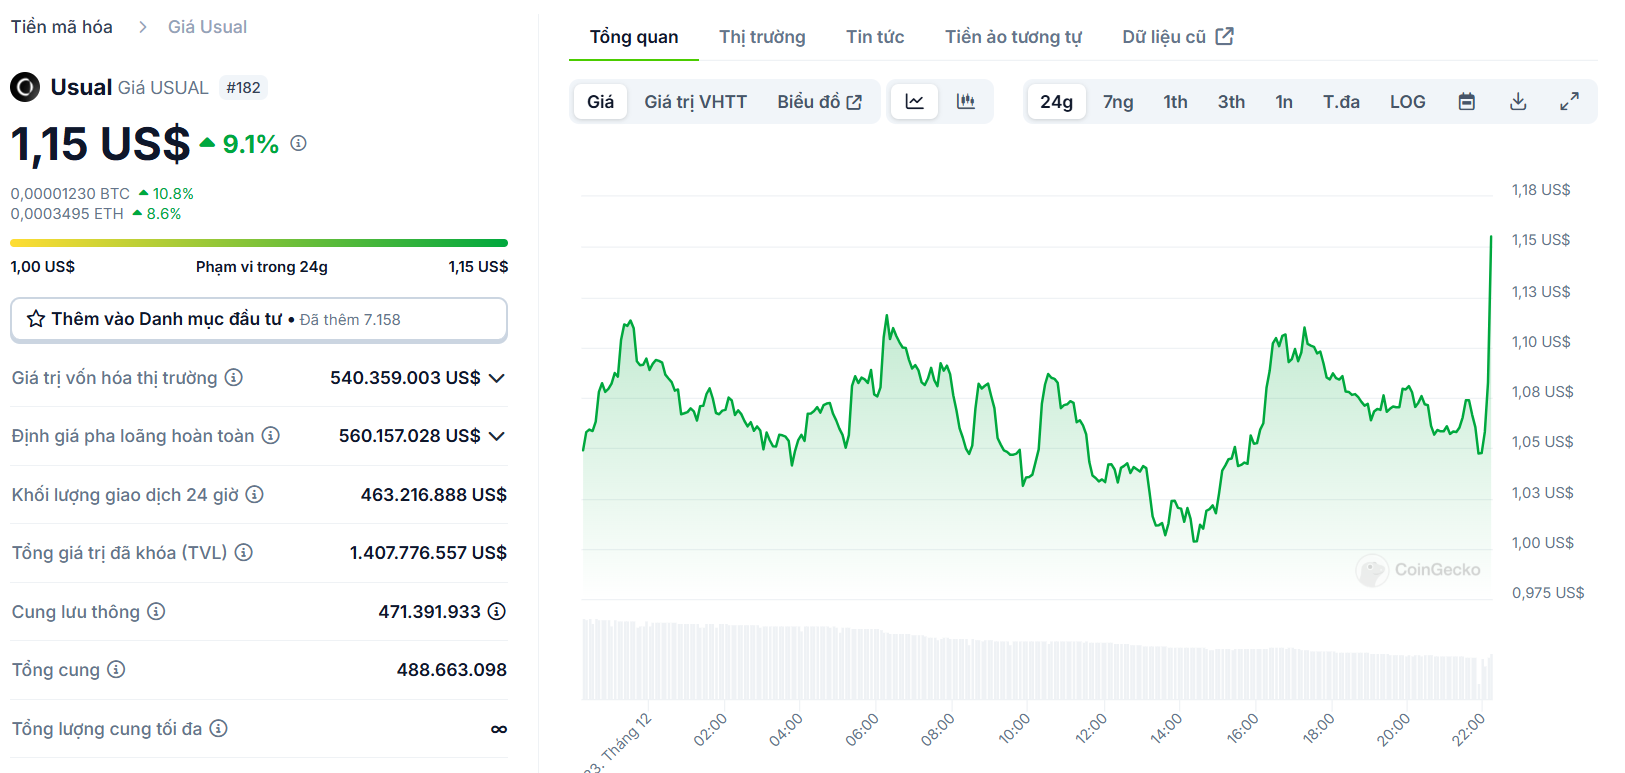This screenshot has height=773, width=1625.
Task: Click the 488.663.098 total supply value
Action: (x=452, y=669)
